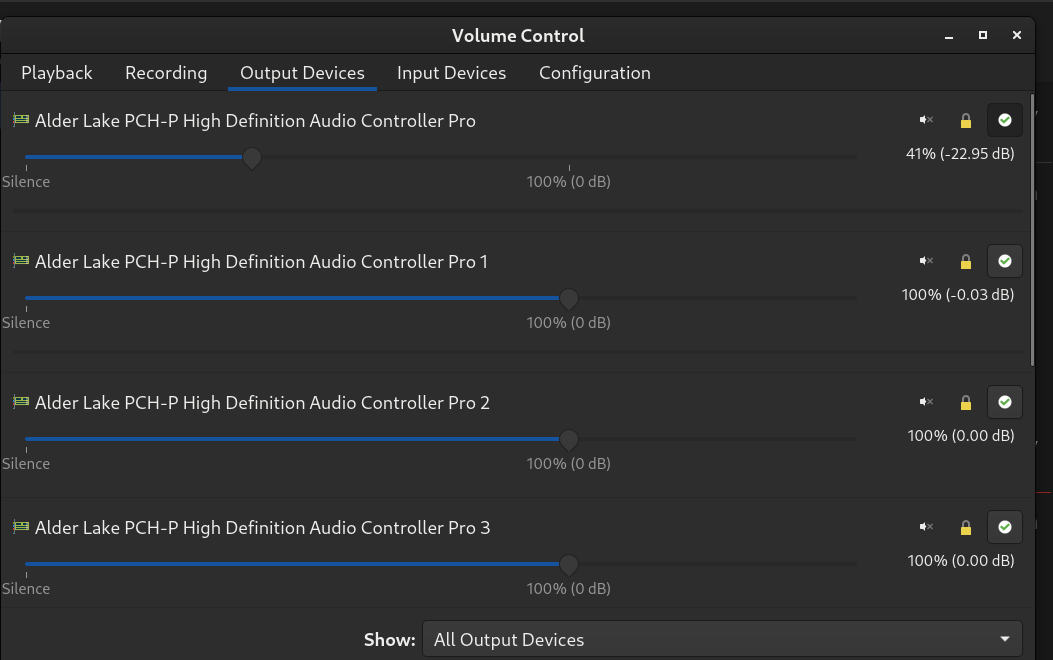Toggle lock channels for Controller Pro 2
Viewport: 1053px width, 660px height.
coord(966,403)
